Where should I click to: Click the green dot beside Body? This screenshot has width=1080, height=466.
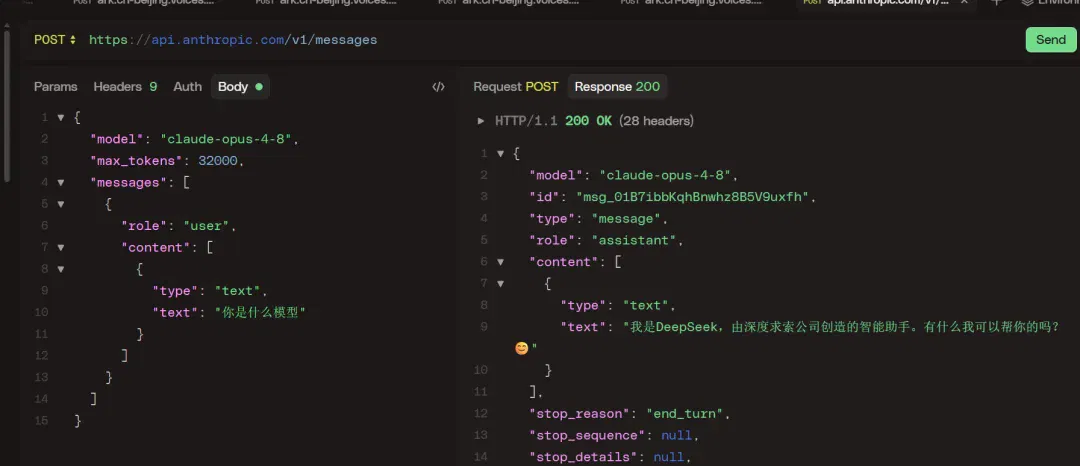(259, 87)
